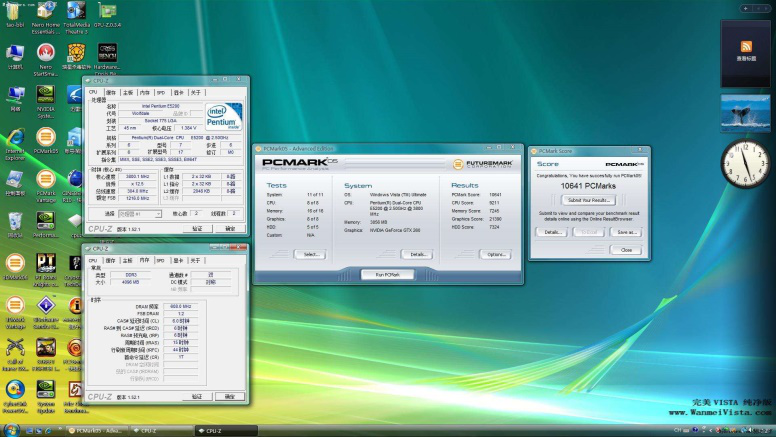Select the Call of Juarez desktop icon
776x437 pixels.
(15, 354)
